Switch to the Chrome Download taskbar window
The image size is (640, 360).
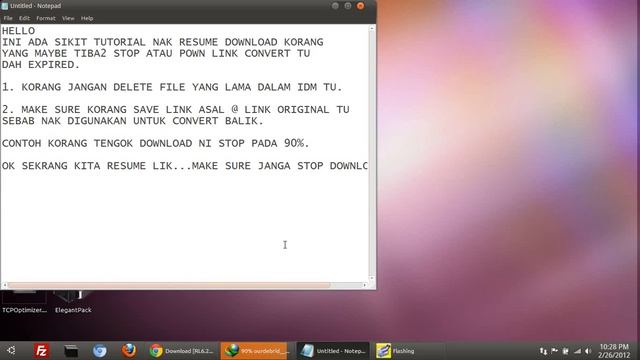coord(181,351)
